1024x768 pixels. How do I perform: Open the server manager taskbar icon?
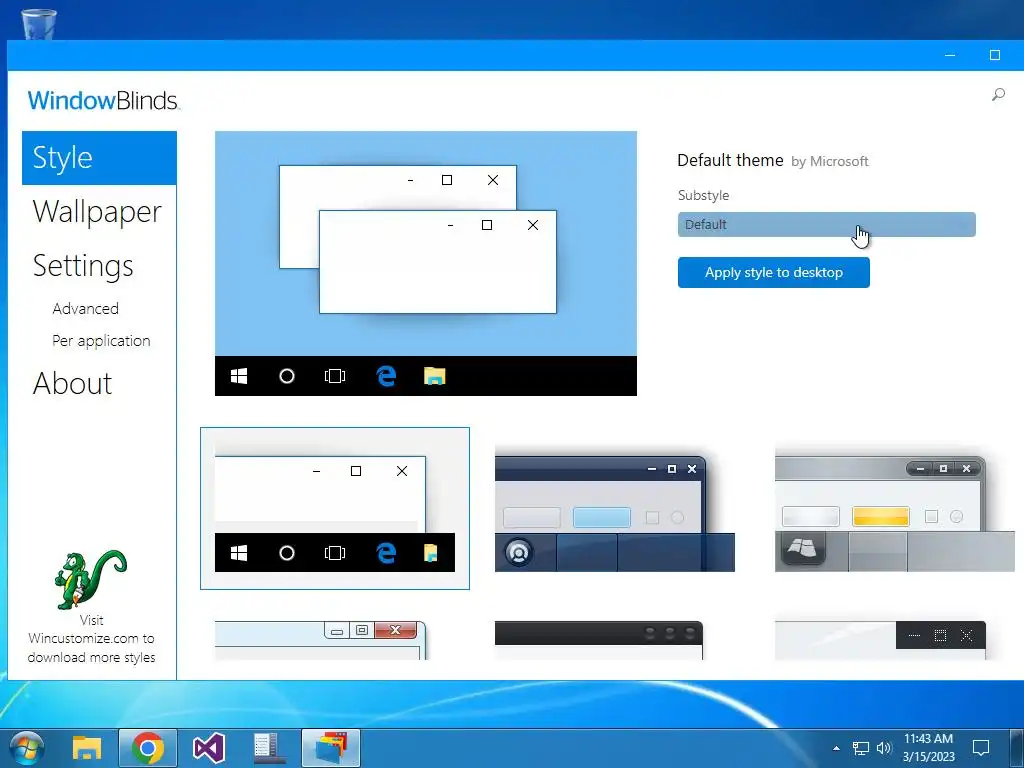point(268,748)
